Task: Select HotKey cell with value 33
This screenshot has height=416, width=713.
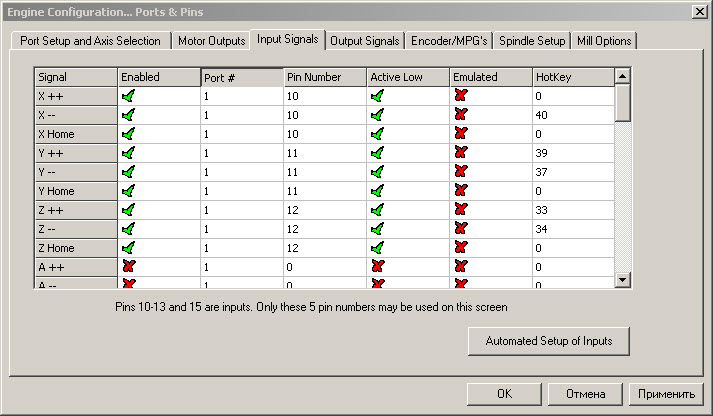Action: [573, 211]
